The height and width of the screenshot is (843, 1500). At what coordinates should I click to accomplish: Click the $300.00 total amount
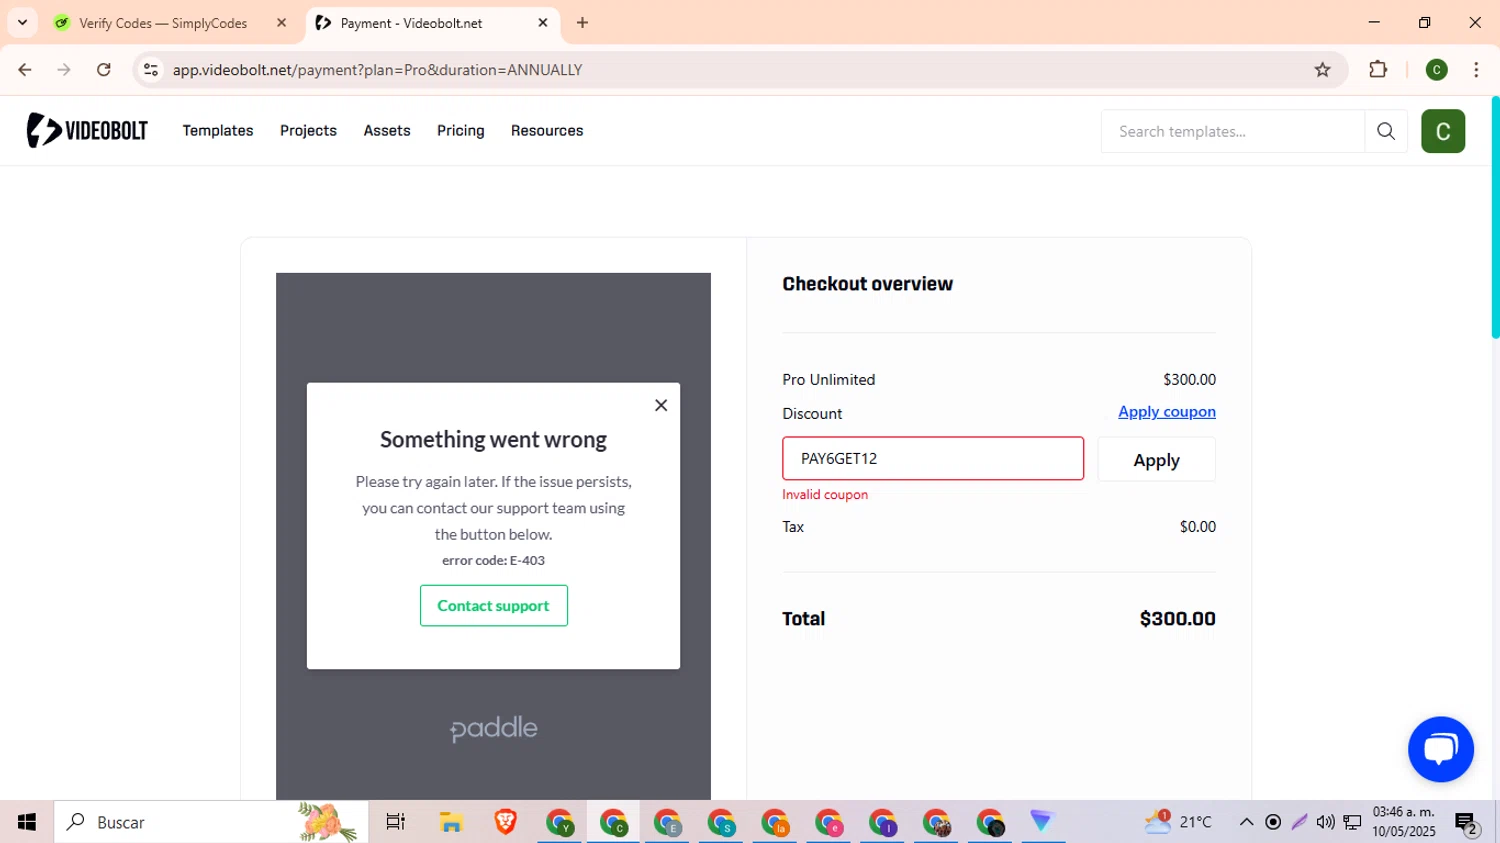[x=1177, y=619]
